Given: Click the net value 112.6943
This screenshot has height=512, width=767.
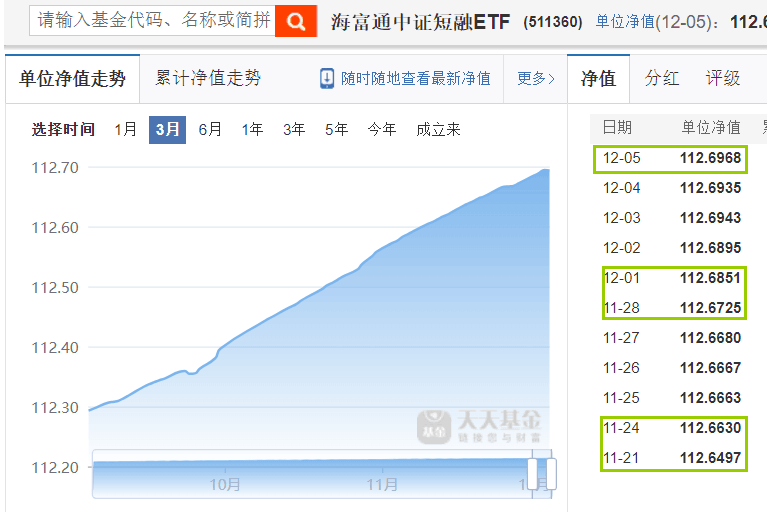Looking at the screenshot, I should [x=711, y=218].
